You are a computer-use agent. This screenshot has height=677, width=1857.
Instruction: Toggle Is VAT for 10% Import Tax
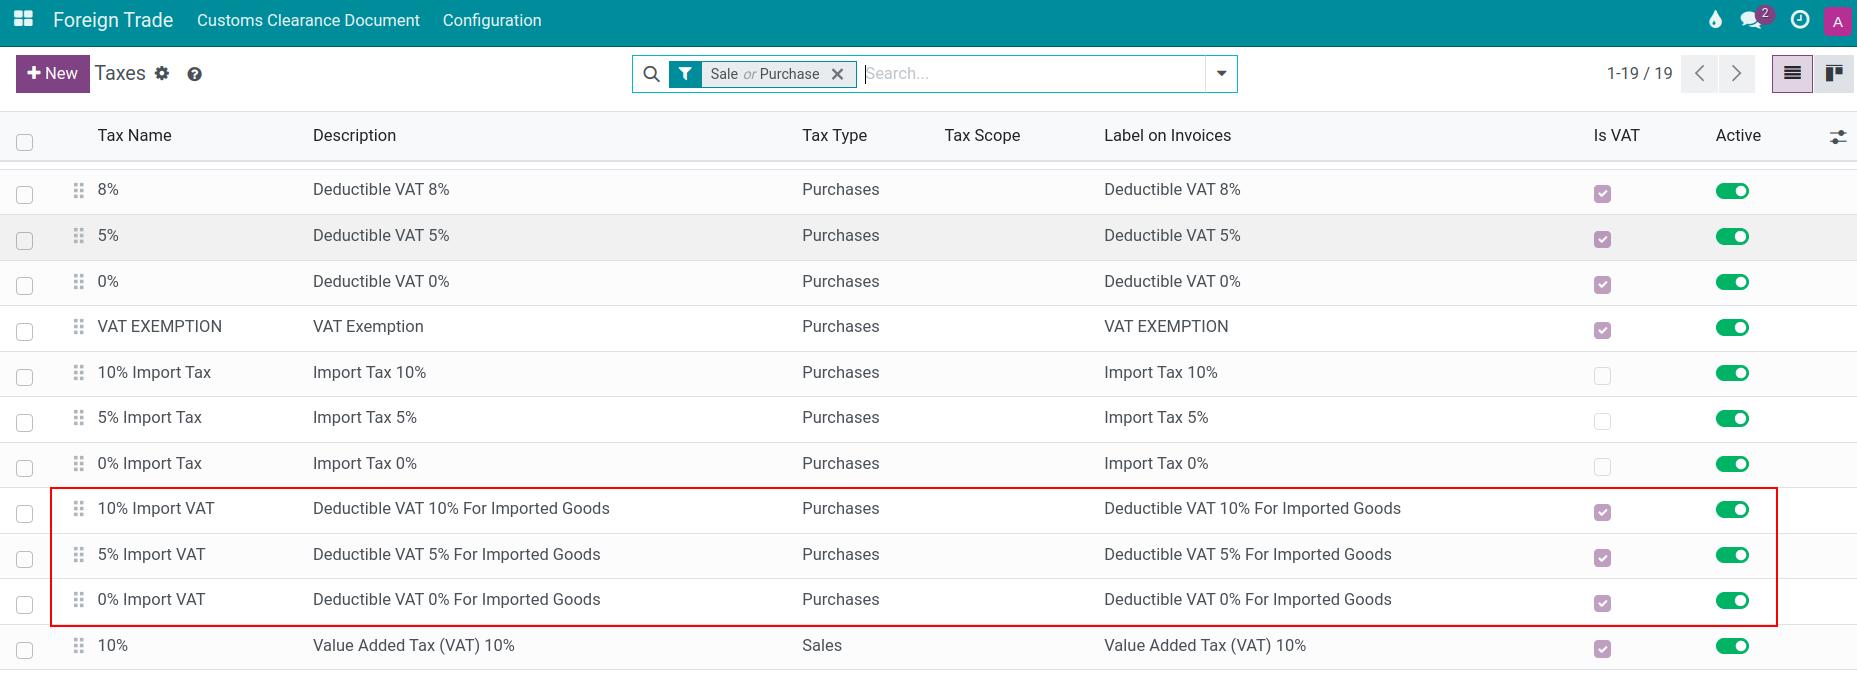[x=1603, y=376]
